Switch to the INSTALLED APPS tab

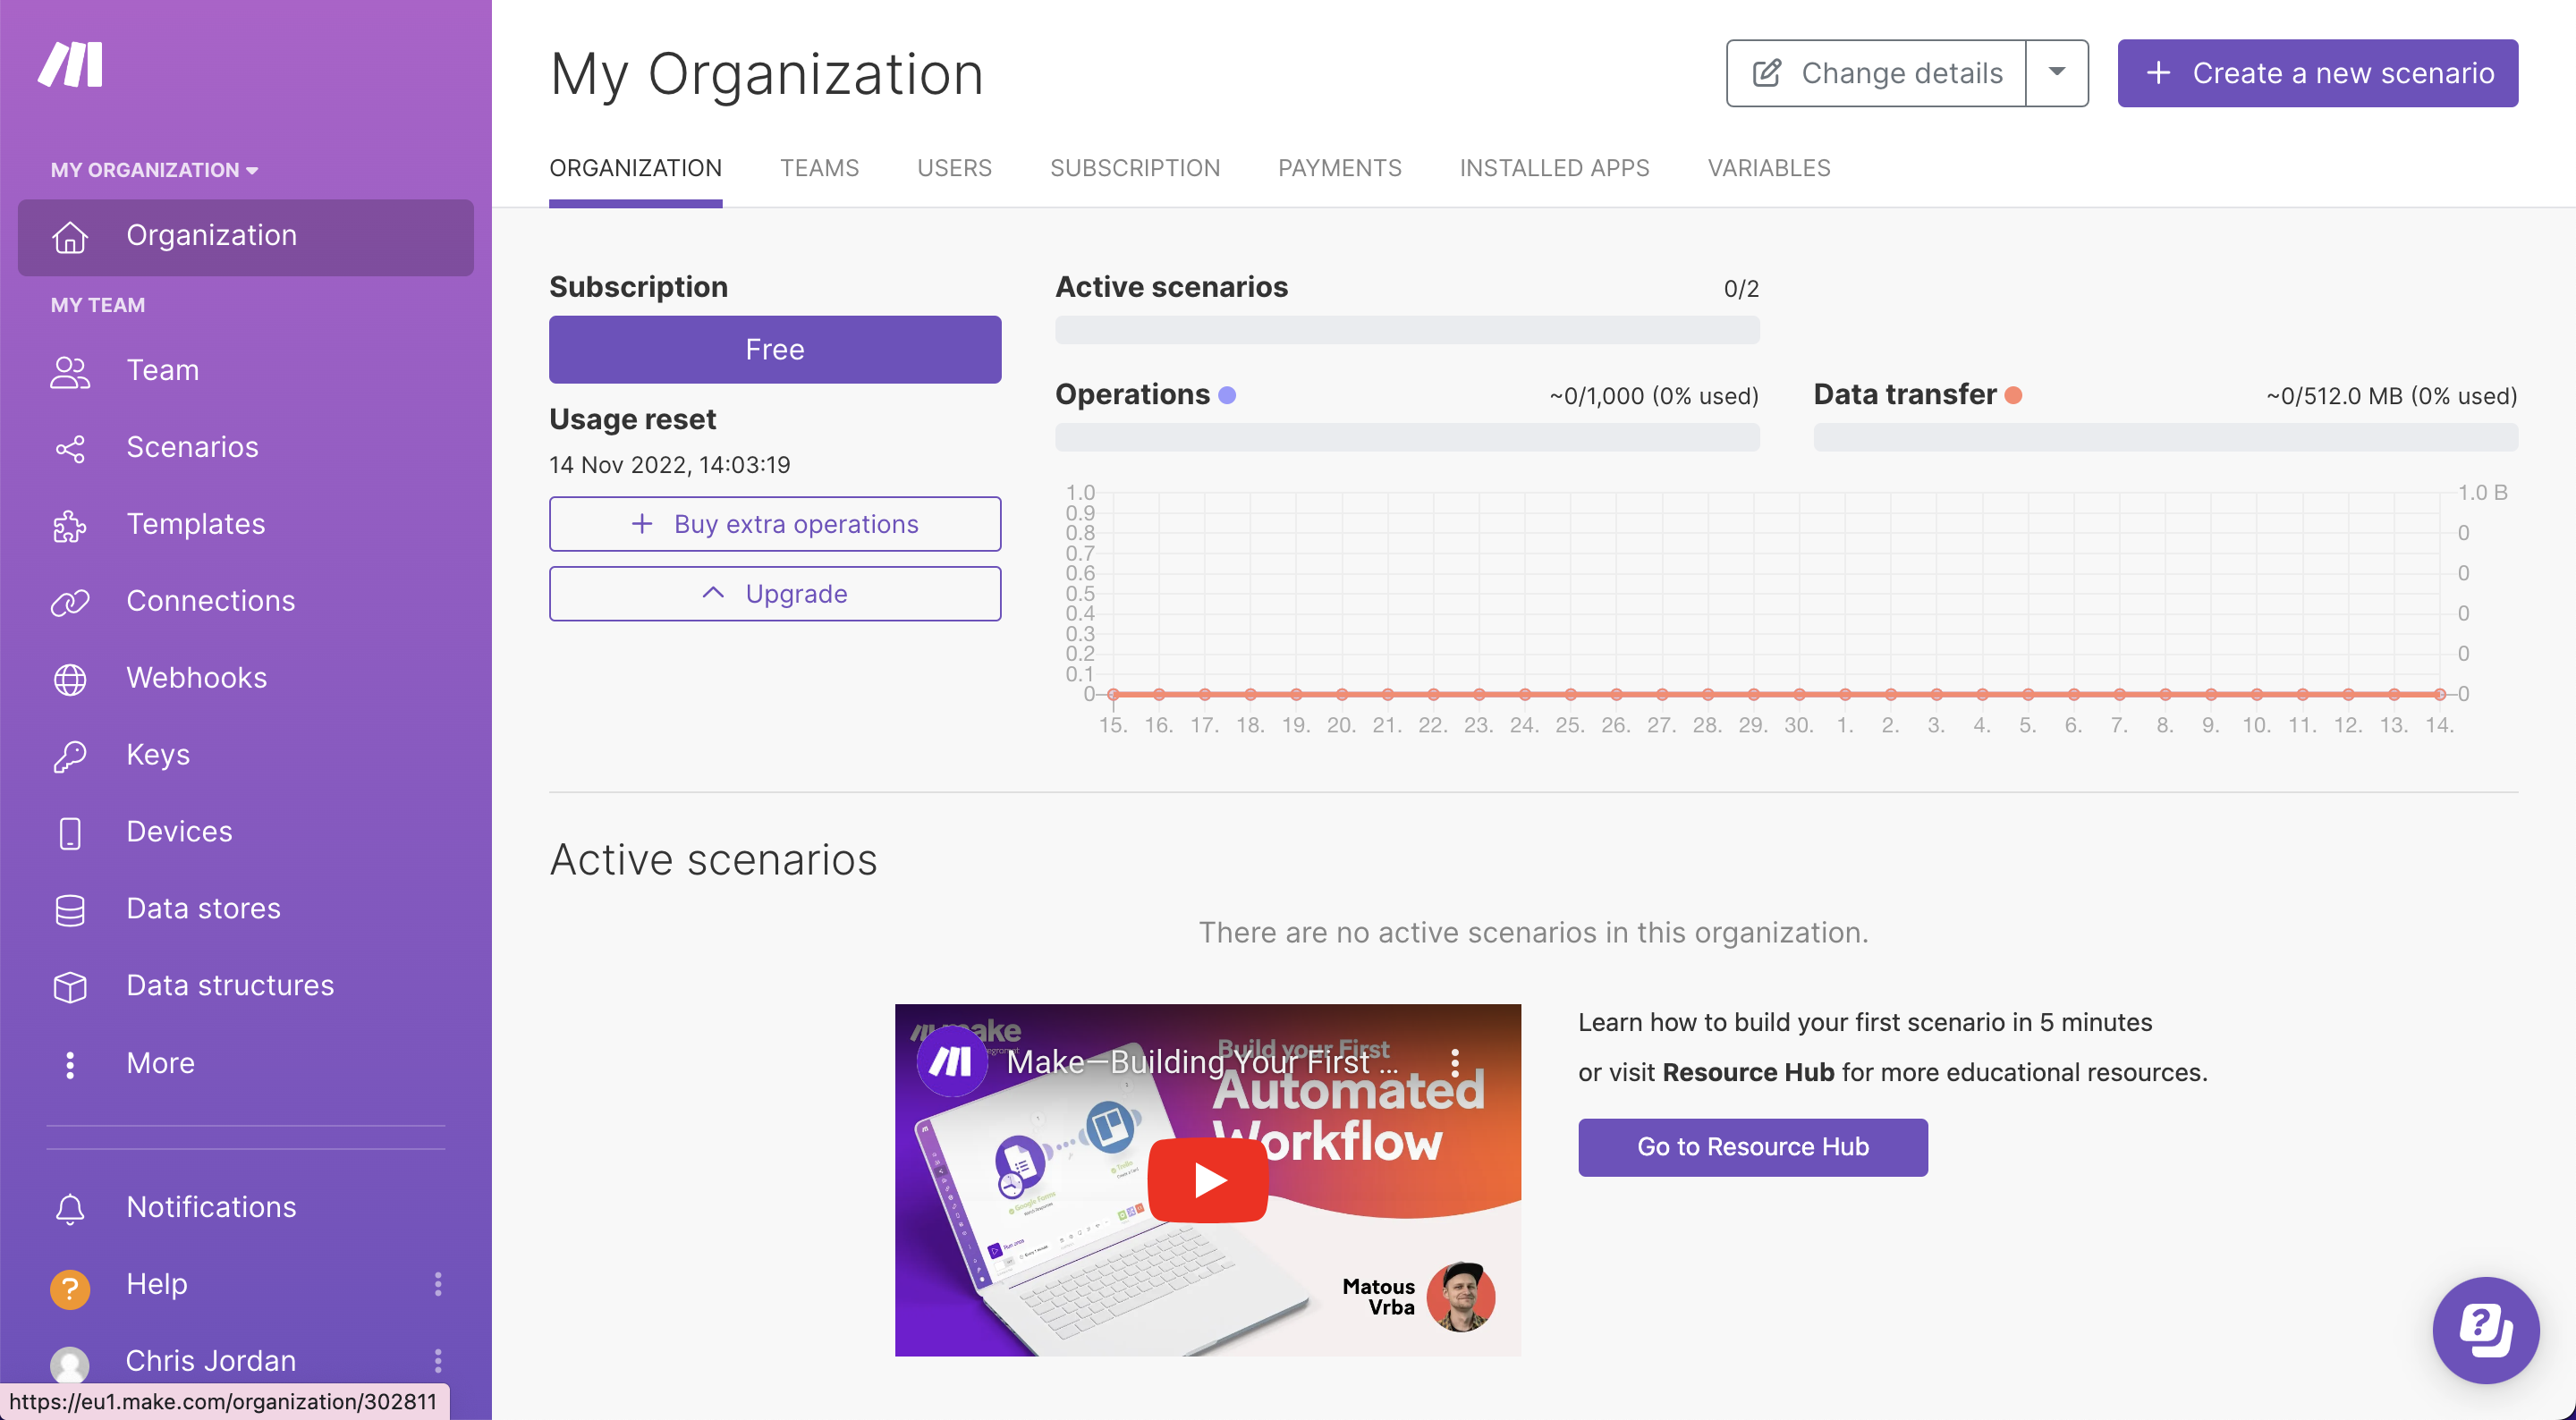[1554, 168]
